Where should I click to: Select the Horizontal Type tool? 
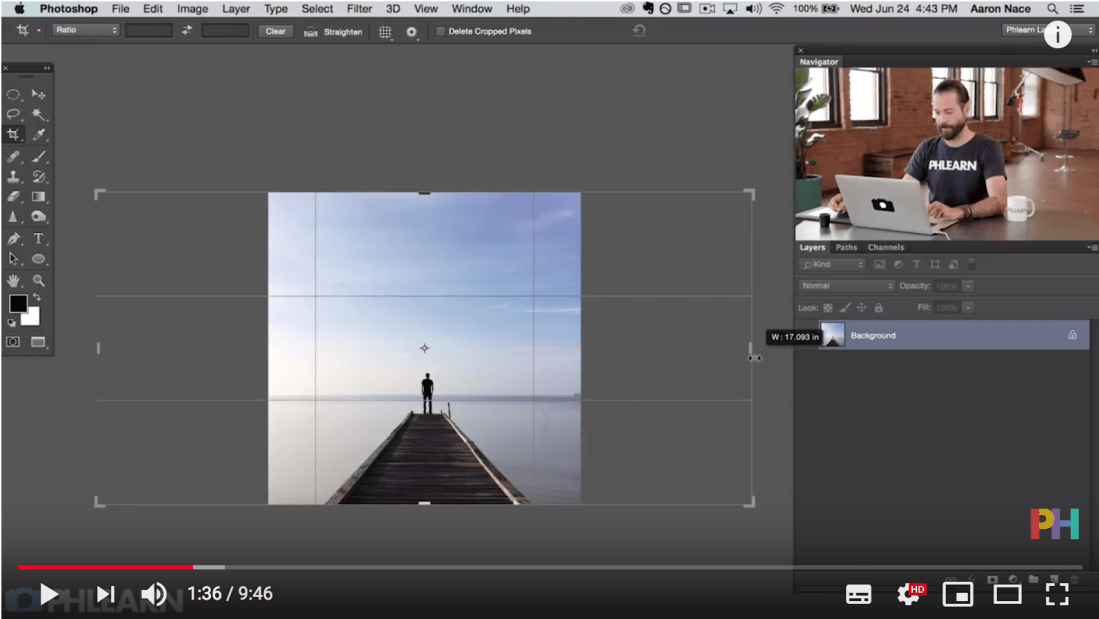39,239
